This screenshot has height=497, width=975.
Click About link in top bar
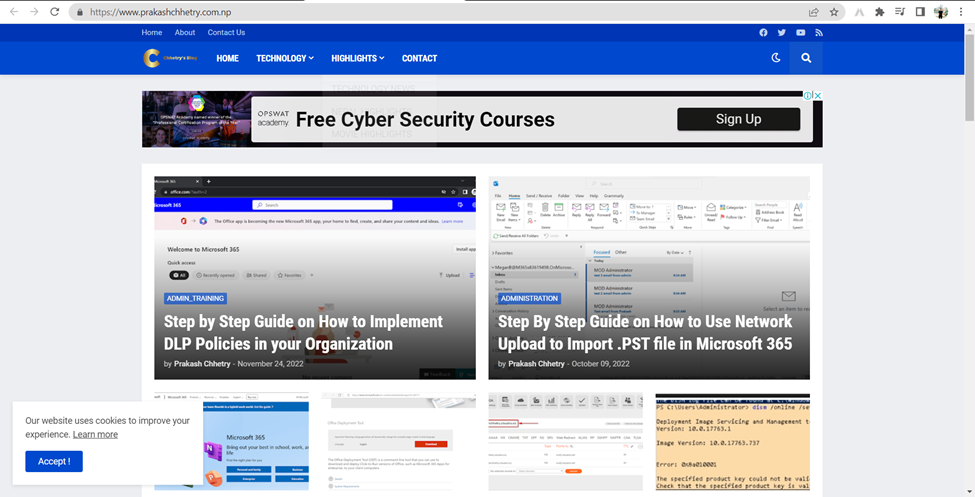point(185,32)
